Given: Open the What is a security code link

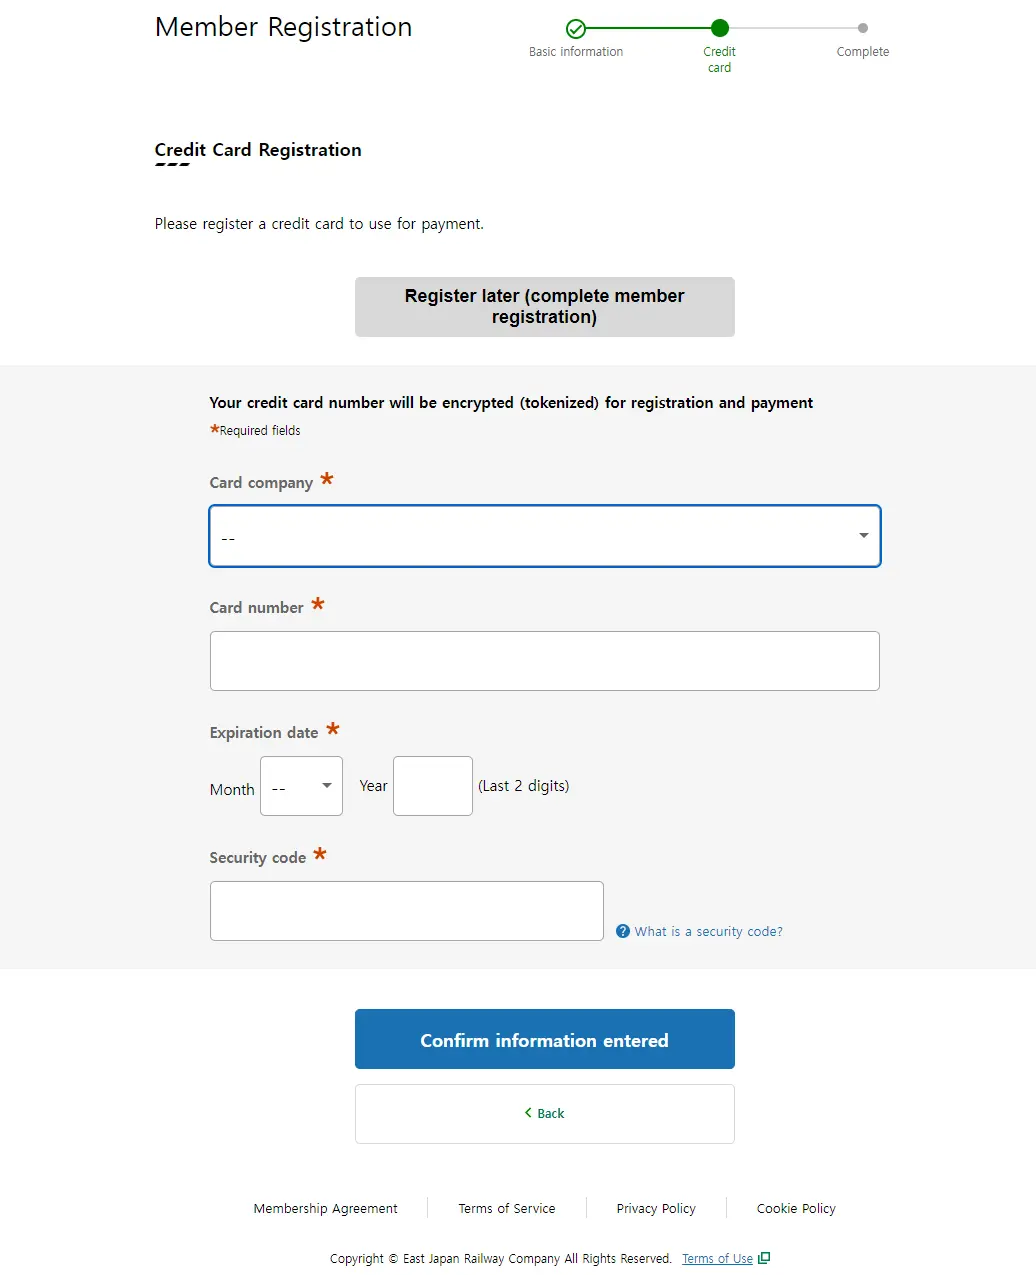Looking at the screenshot, I should tap(708, 931).
